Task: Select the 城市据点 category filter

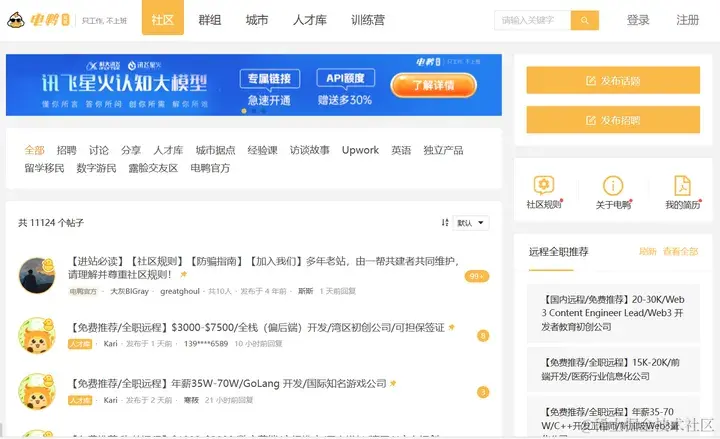Action: click(x=215, y=150)
